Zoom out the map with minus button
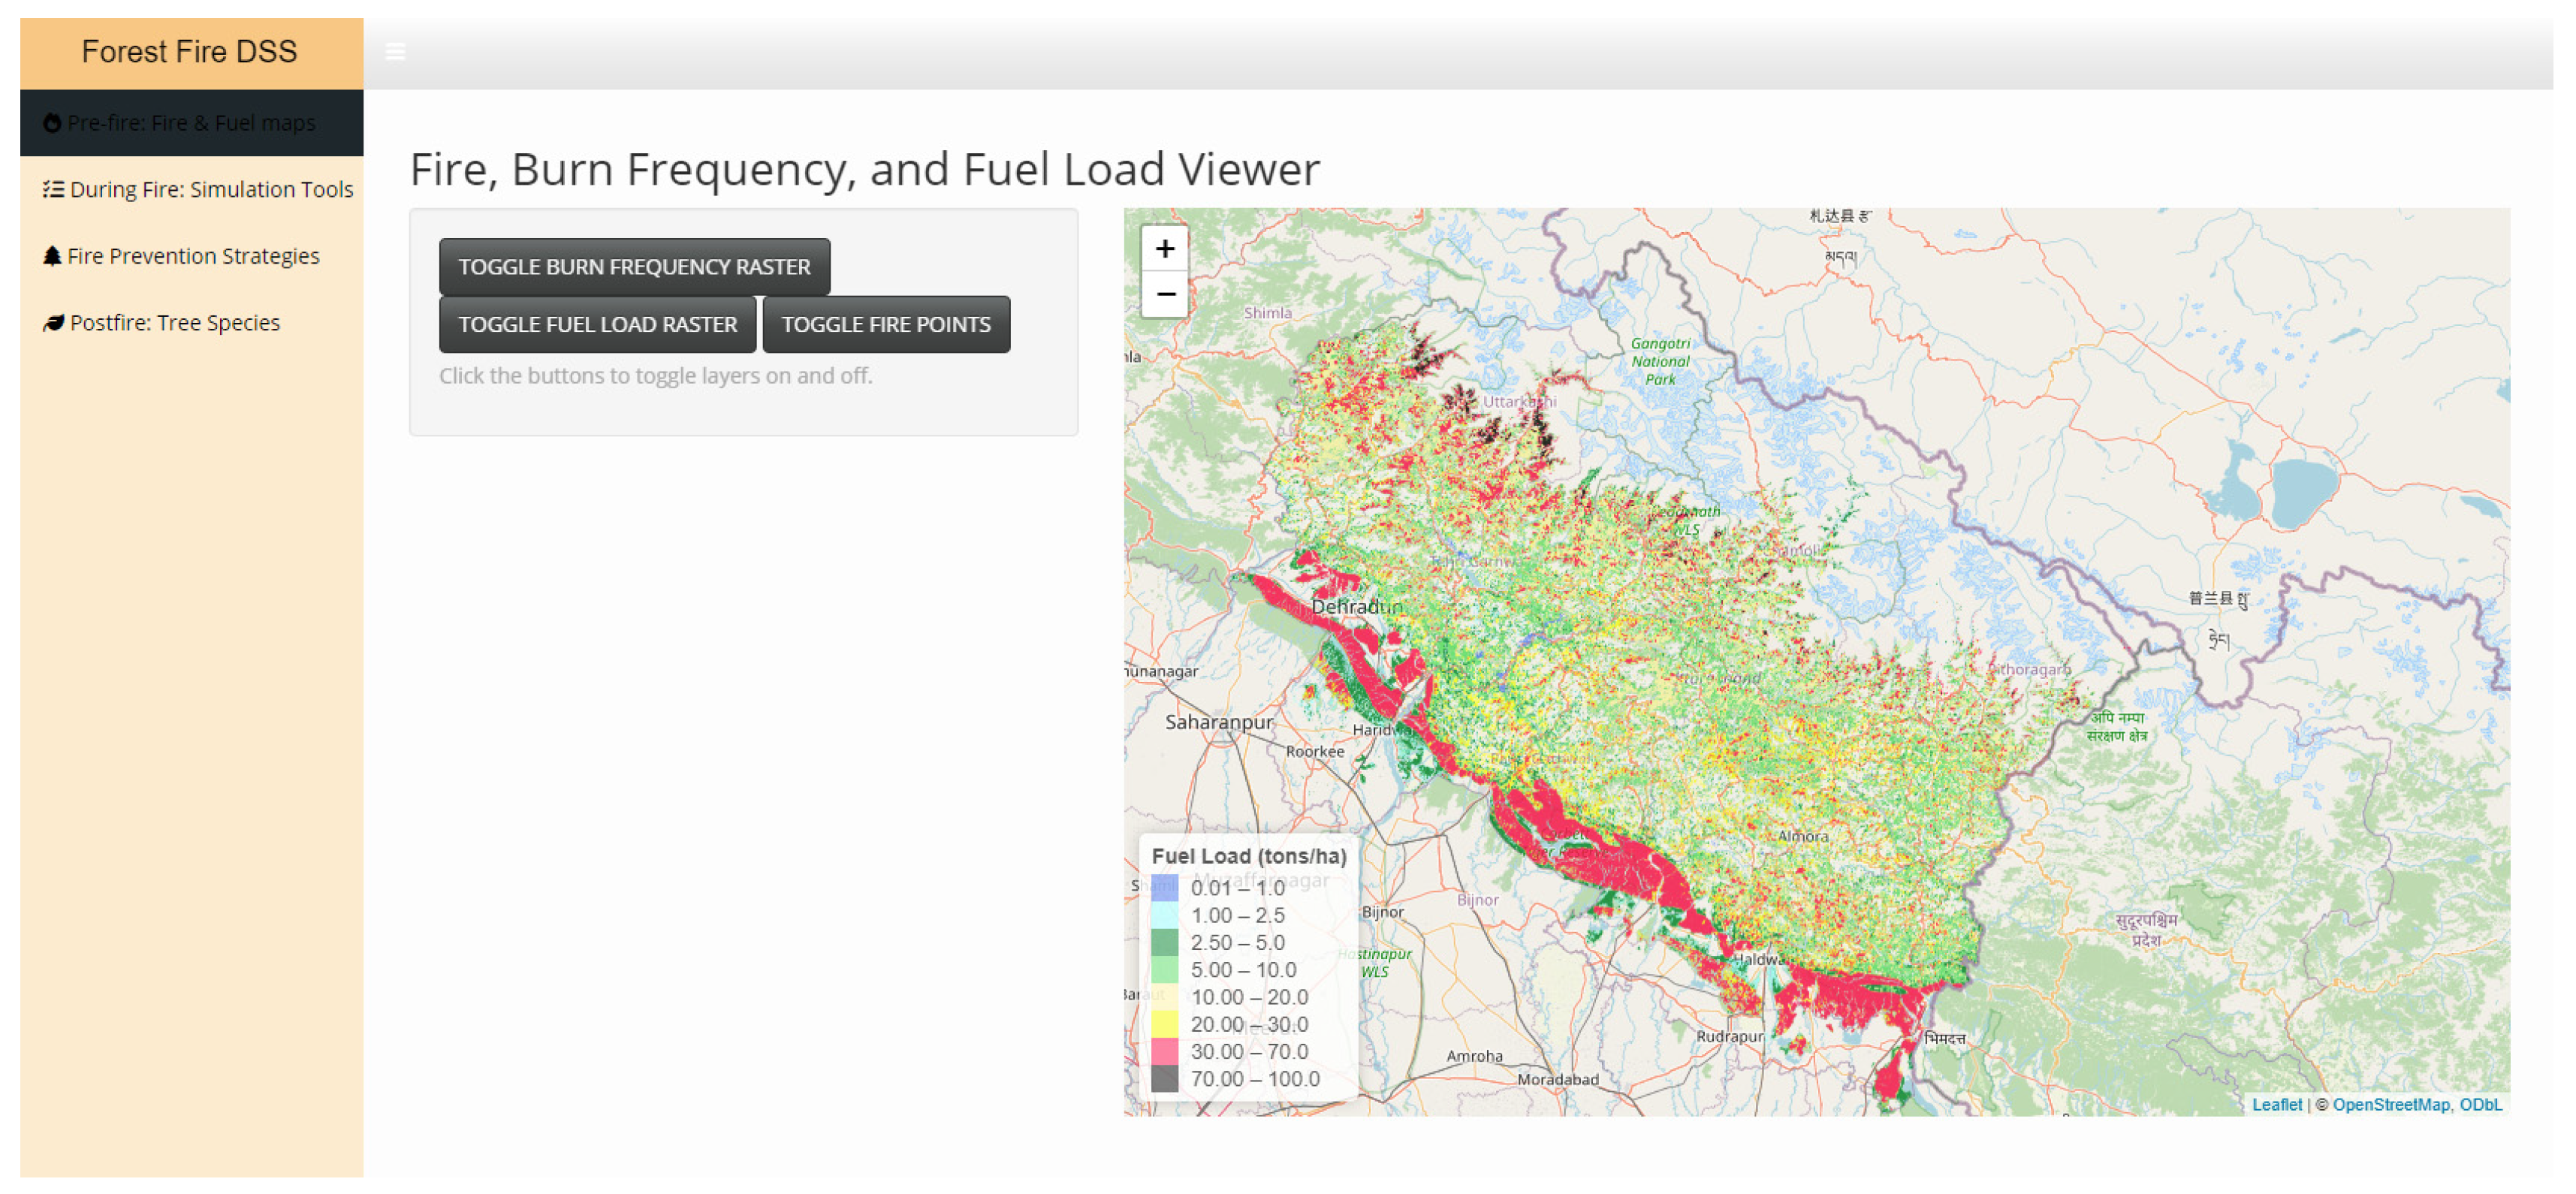 pos(1164,295)
